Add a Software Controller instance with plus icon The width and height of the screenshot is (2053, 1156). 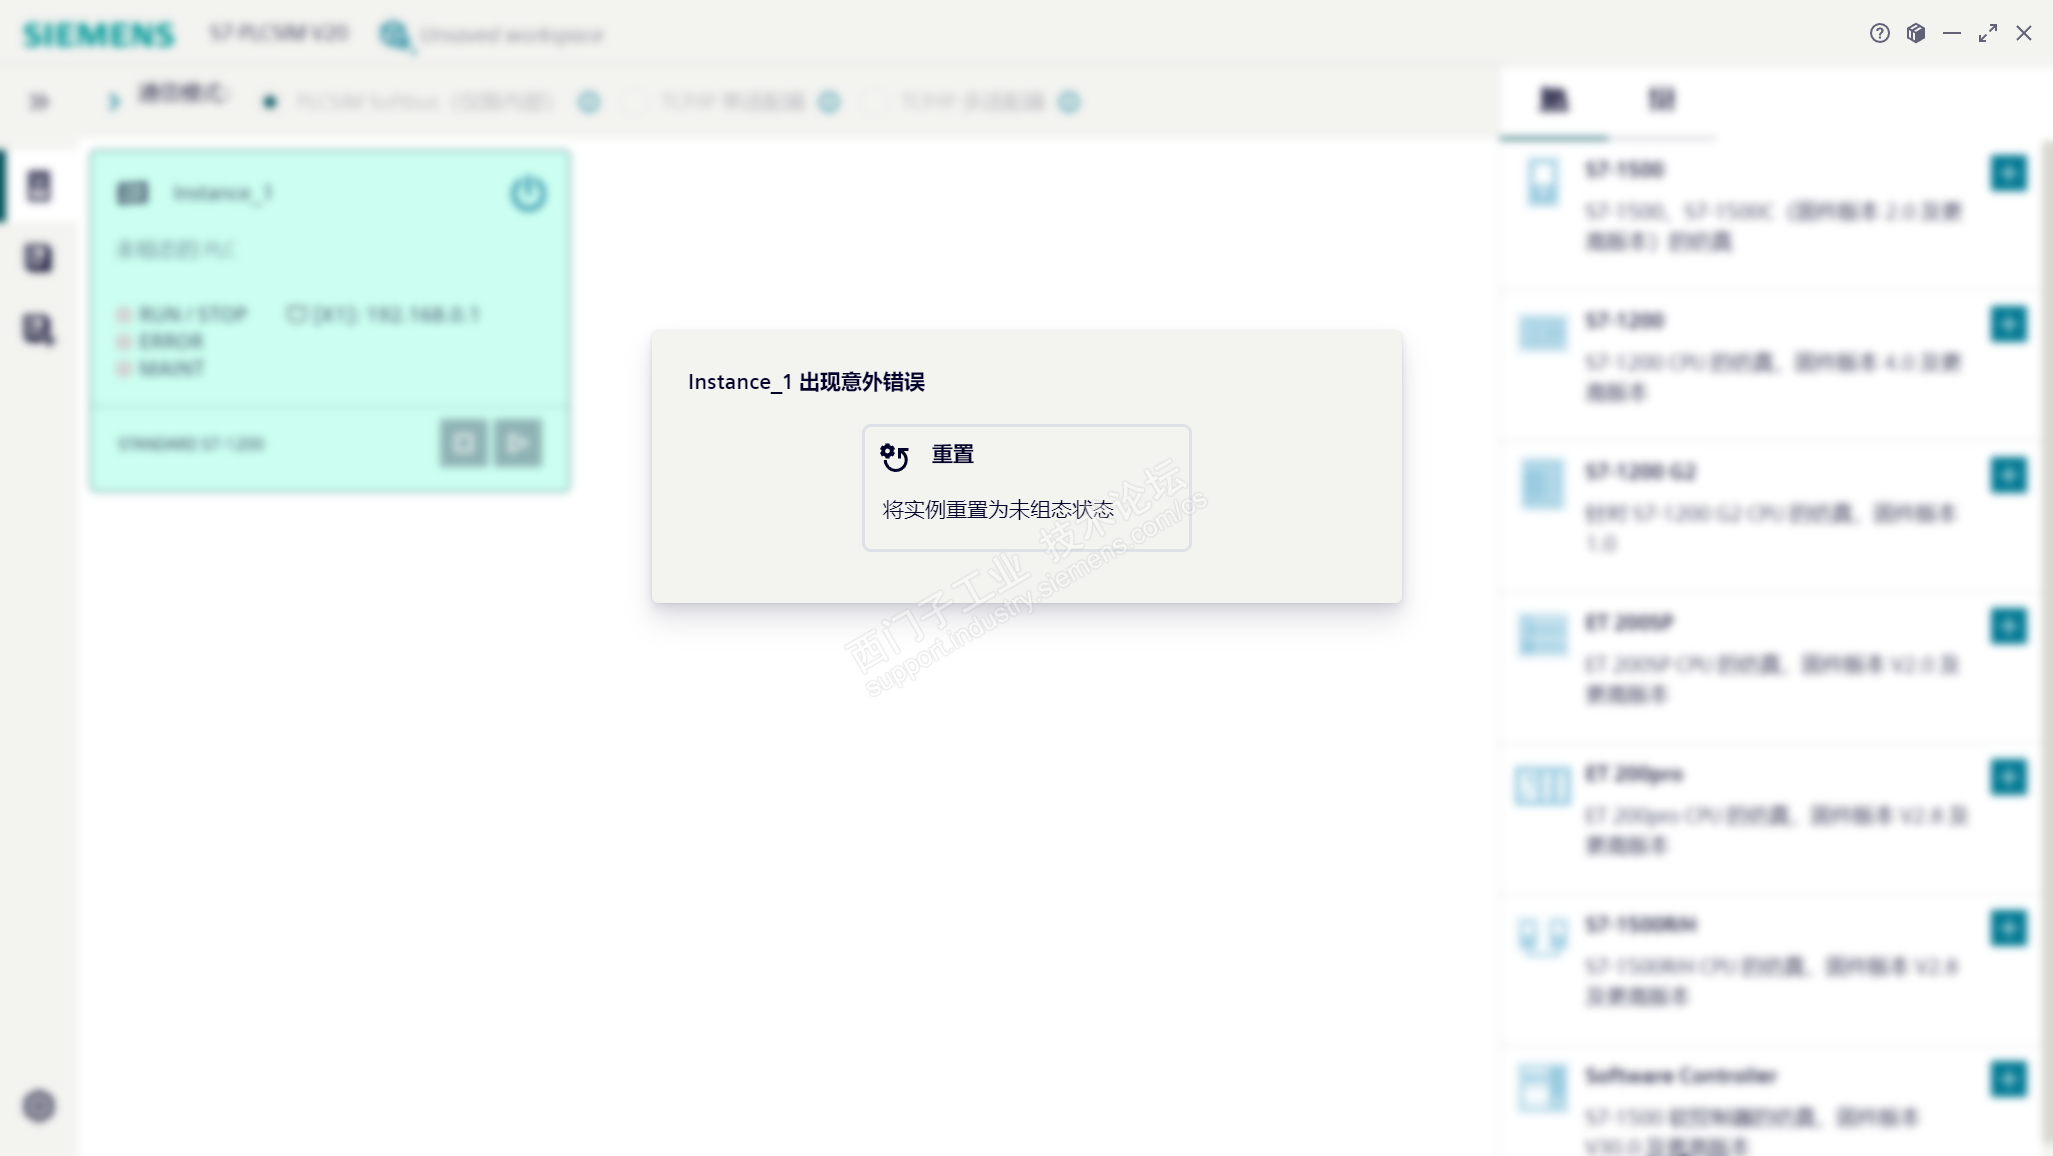click(2008, 1079)
